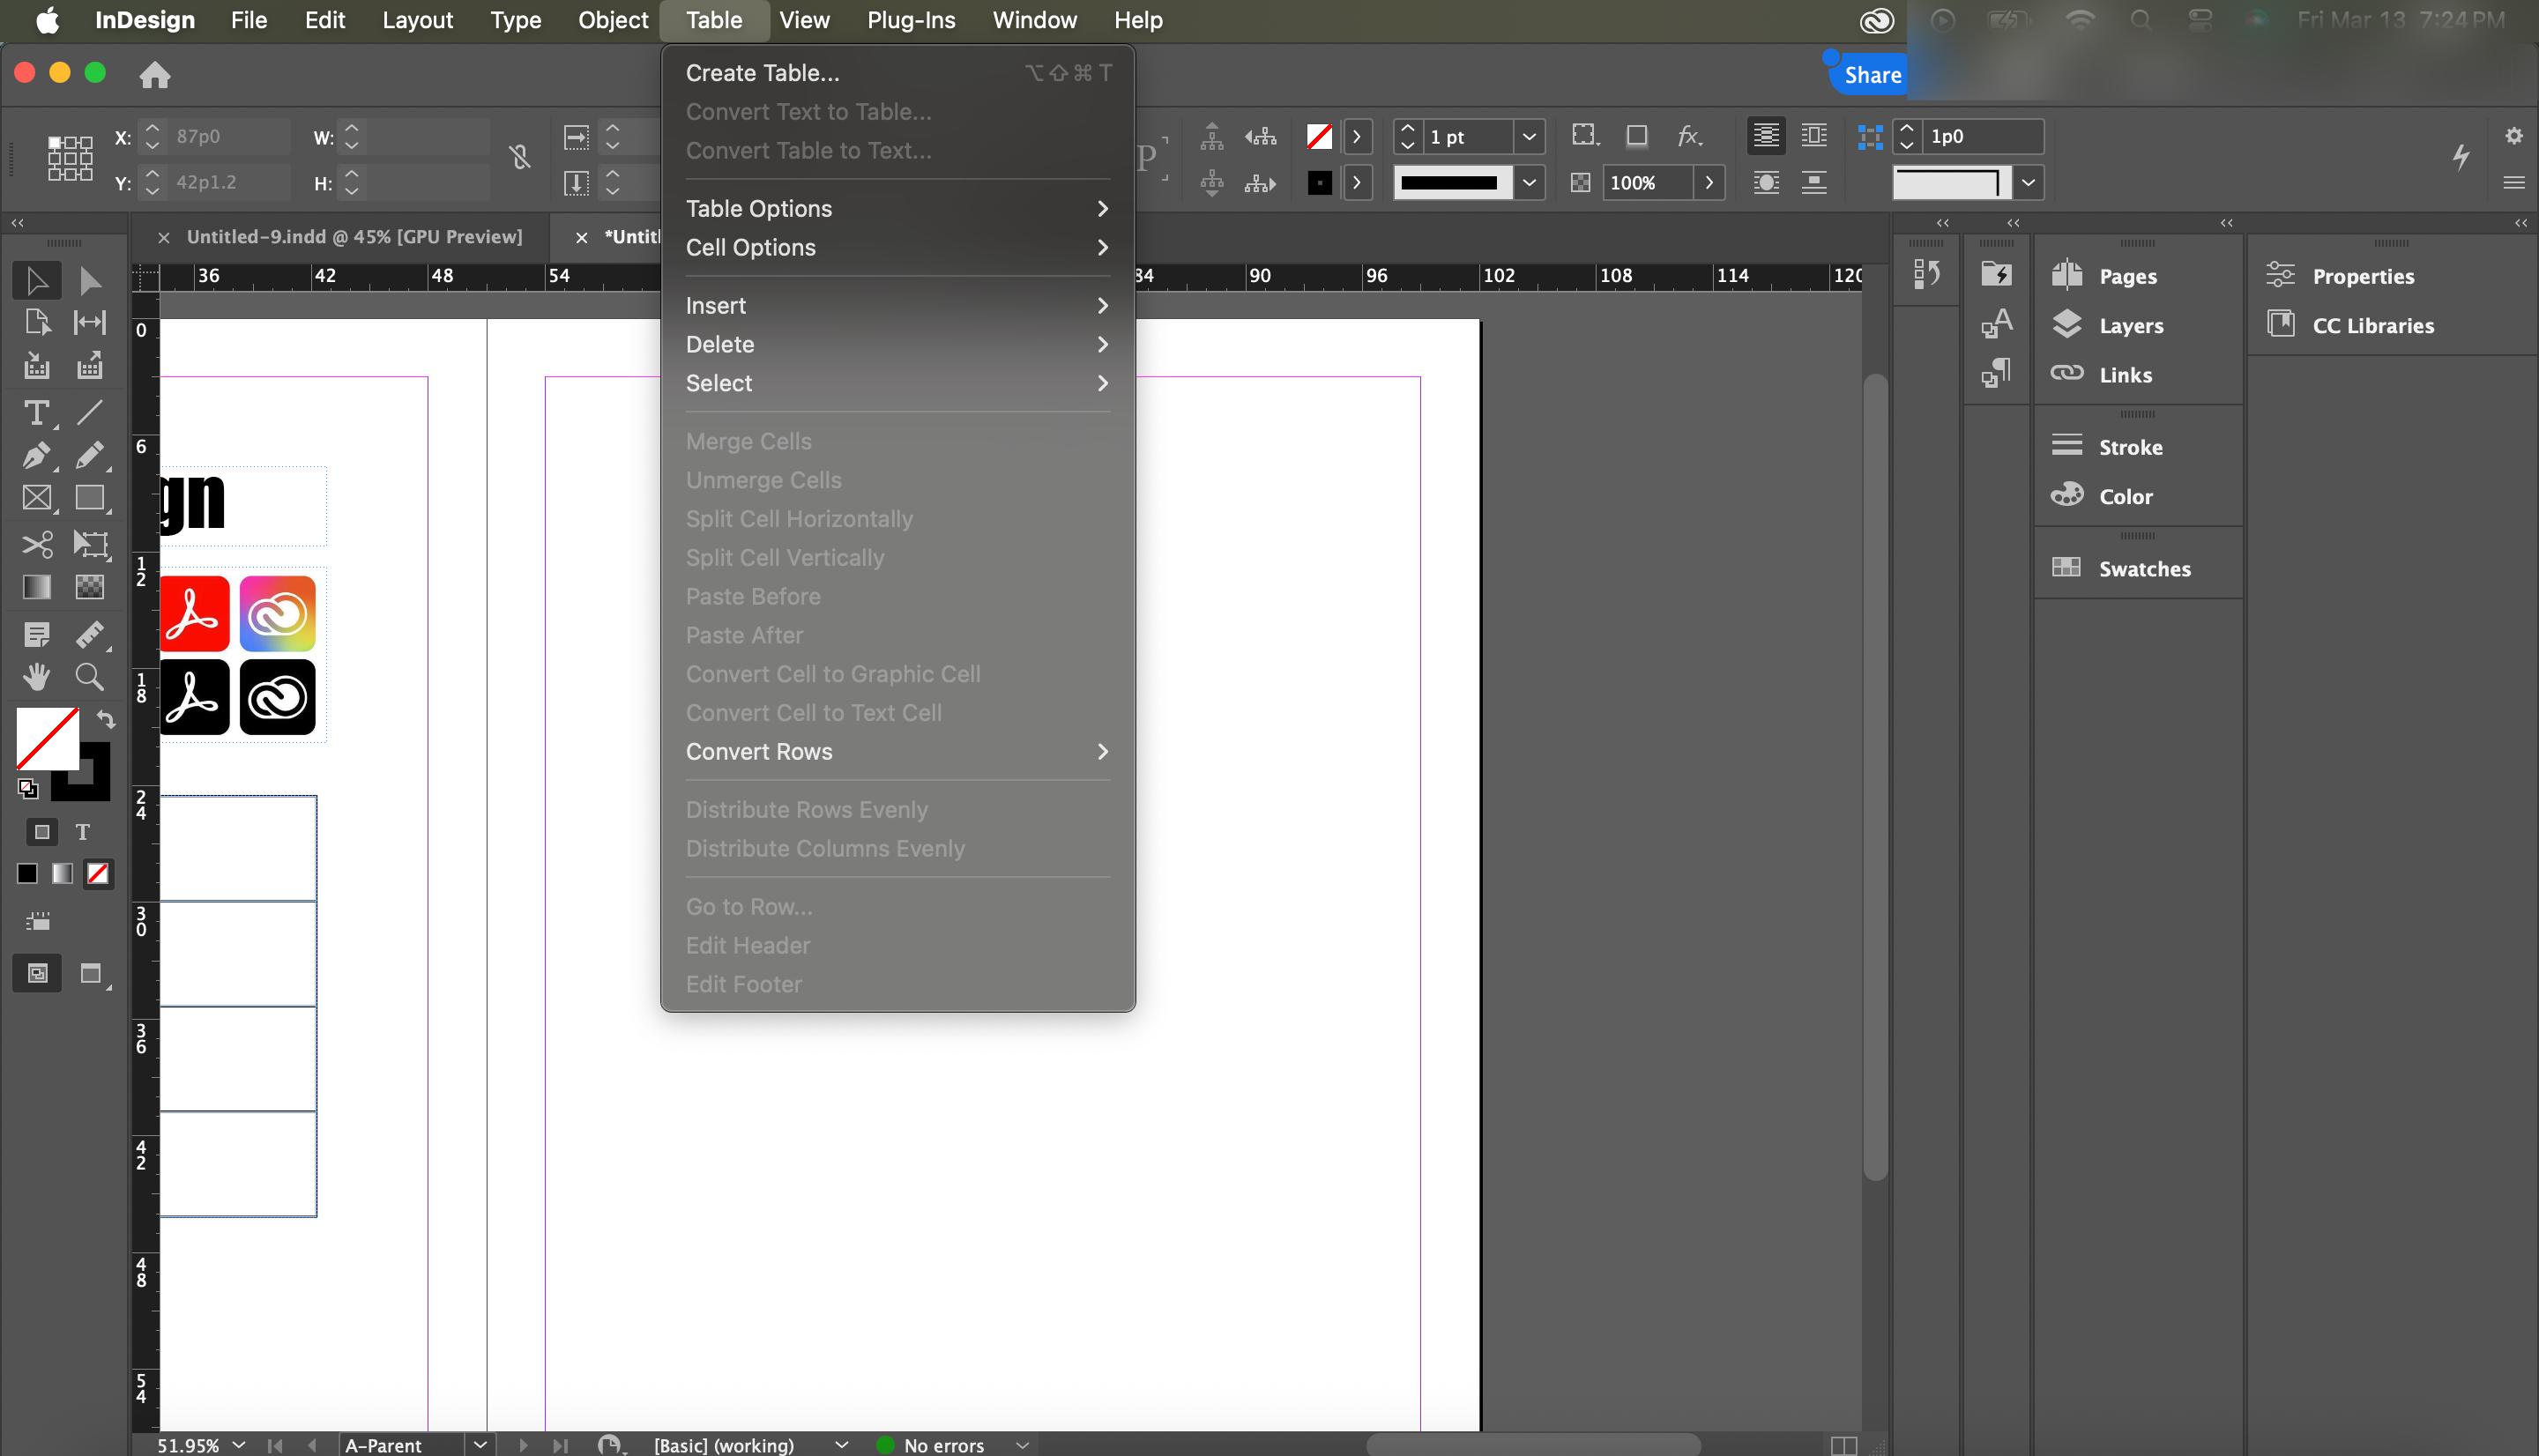Screen dimensions: 2539x1456
Task: Select the Rectangle Frame tool
Action: [36, 498]
